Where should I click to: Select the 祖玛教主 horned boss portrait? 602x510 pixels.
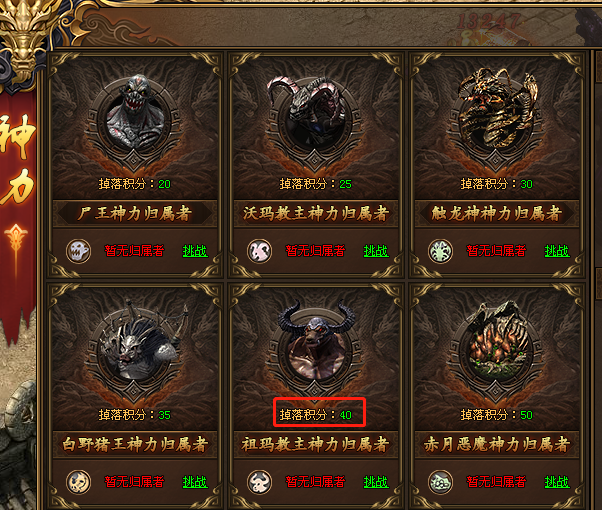[316, 344]
